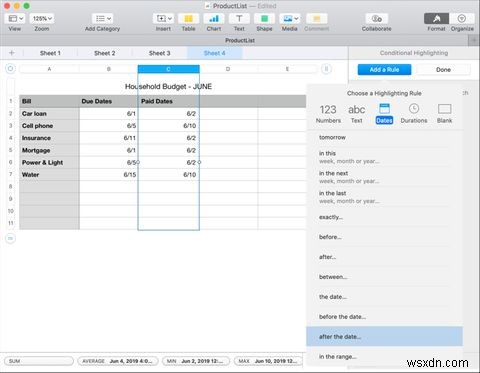Select the 'between...' rule

pyautogui.click(x=385, y=277)
